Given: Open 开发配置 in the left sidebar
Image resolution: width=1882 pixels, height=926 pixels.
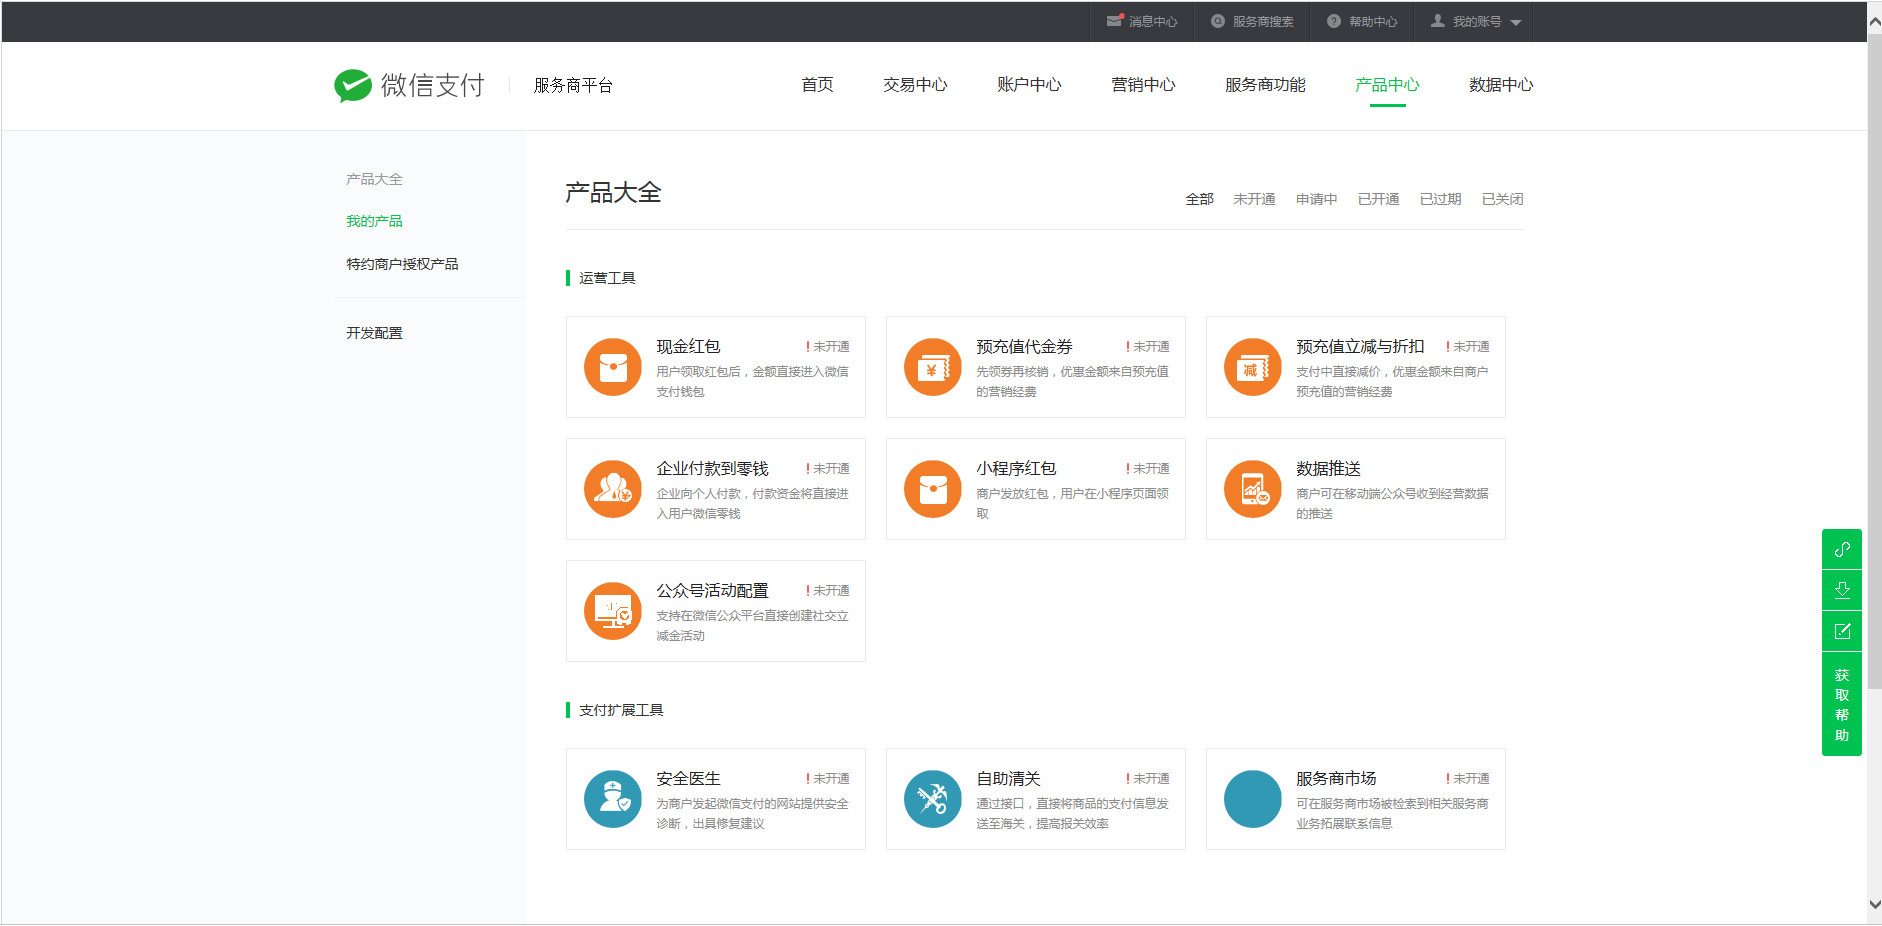Looking at the screenshot, I should click(374, 333).
